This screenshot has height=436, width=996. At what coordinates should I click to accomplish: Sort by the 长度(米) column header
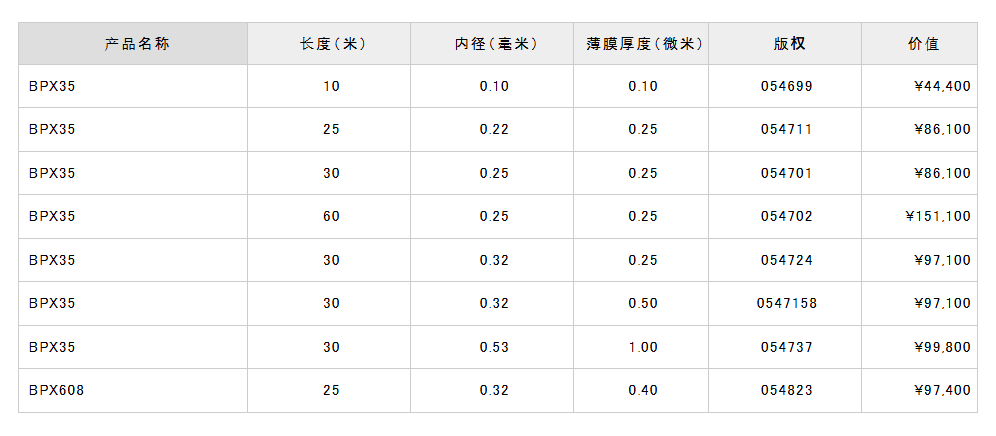(333, 44)
